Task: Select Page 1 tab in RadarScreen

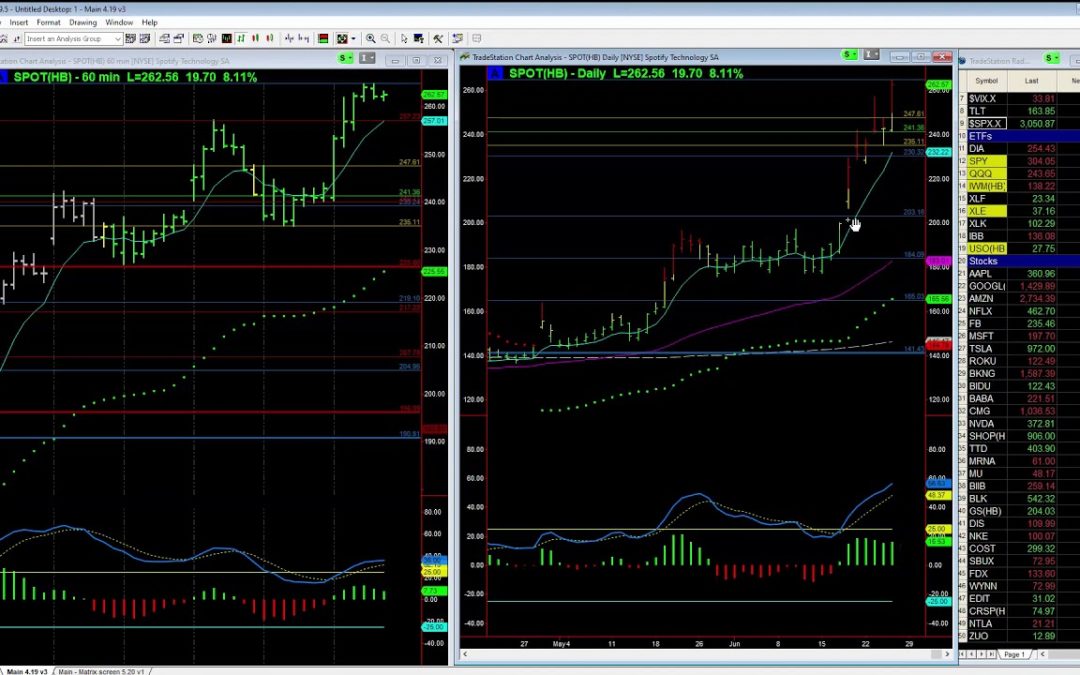Action: point(1015,654)
